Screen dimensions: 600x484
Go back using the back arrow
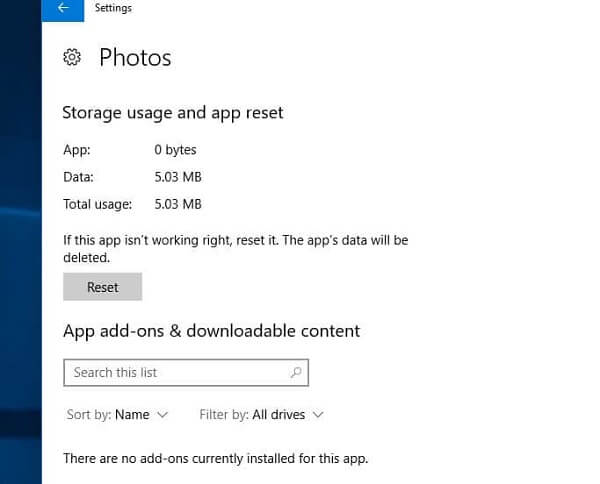63,9
